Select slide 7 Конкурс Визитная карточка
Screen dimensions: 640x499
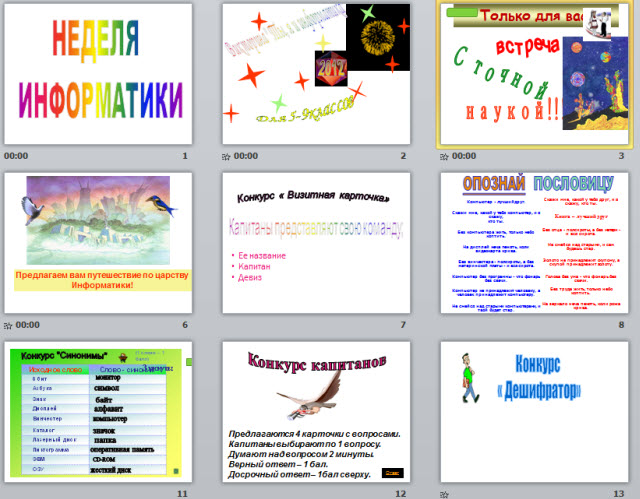click(316, 243)
